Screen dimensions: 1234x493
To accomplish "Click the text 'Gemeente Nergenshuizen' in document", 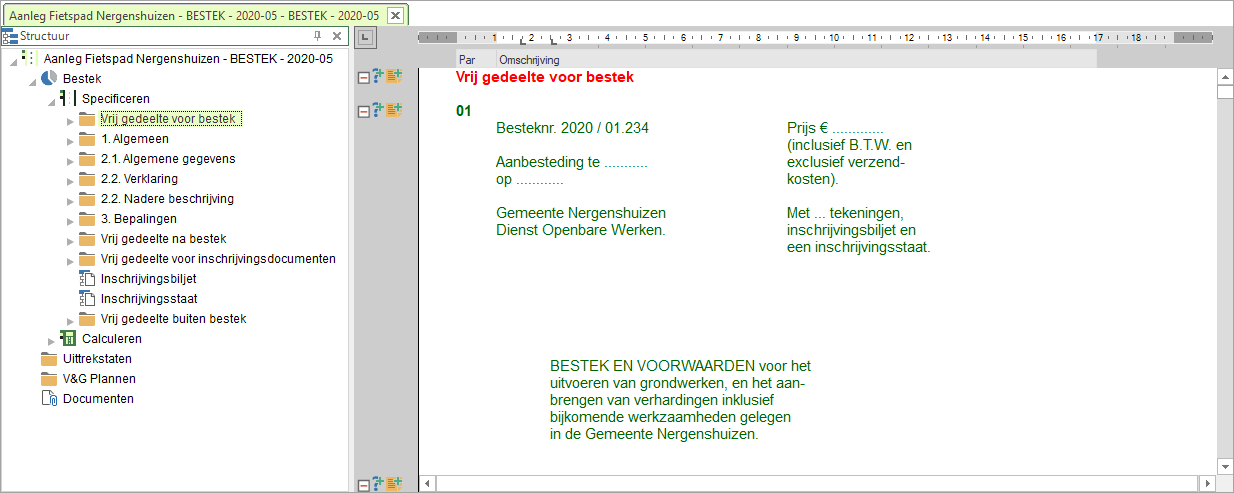I will 581,213.
